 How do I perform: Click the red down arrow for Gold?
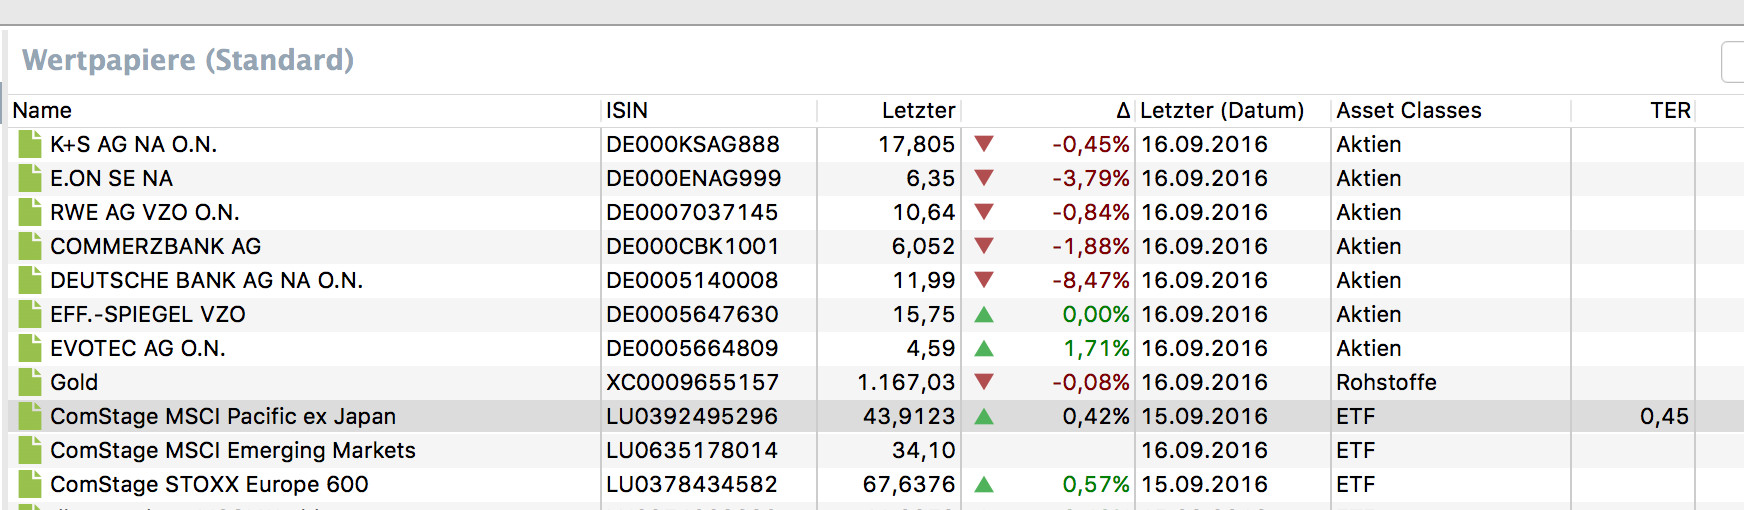pos(984,382)
